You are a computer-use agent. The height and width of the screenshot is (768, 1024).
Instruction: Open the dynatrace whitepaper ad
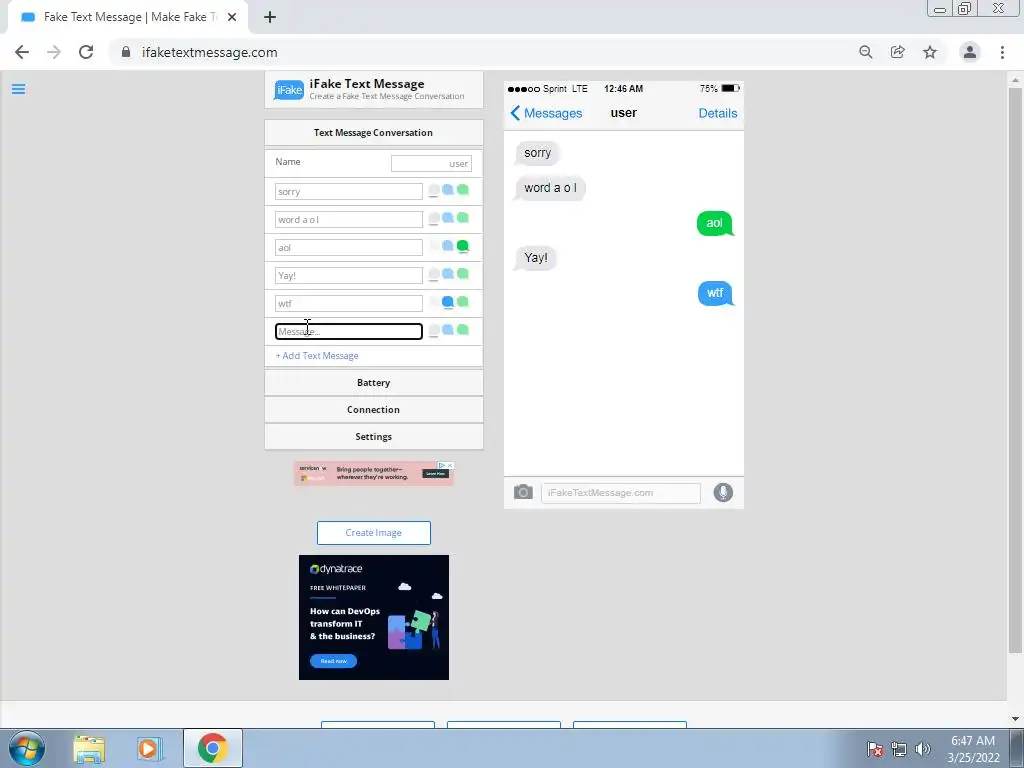click(x=374, y=617)
